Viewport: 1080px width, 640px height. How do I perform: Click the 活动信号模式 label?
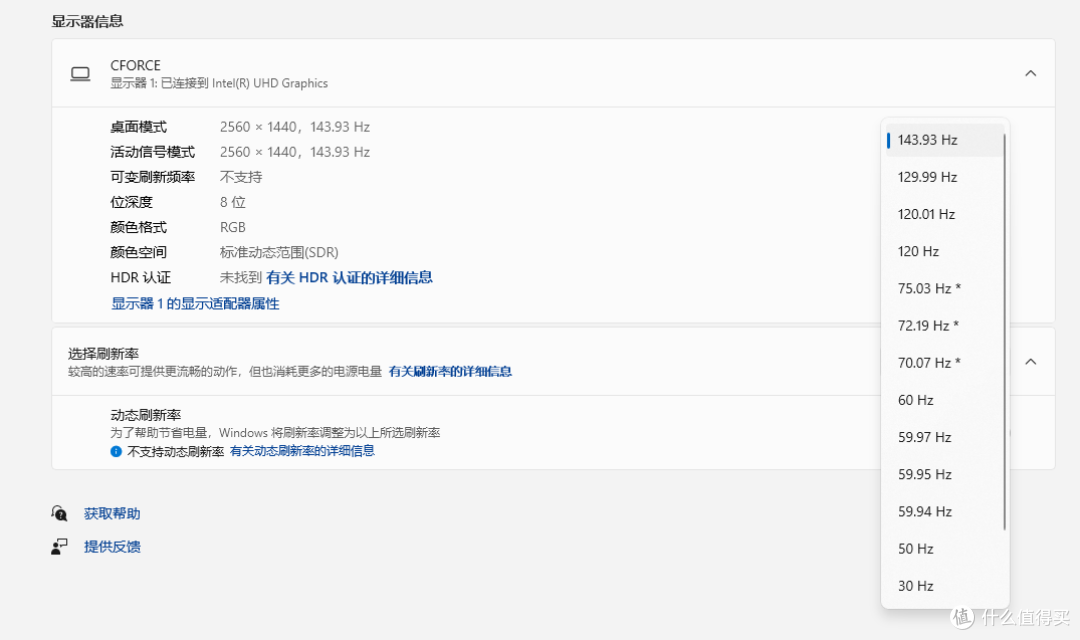152,152
